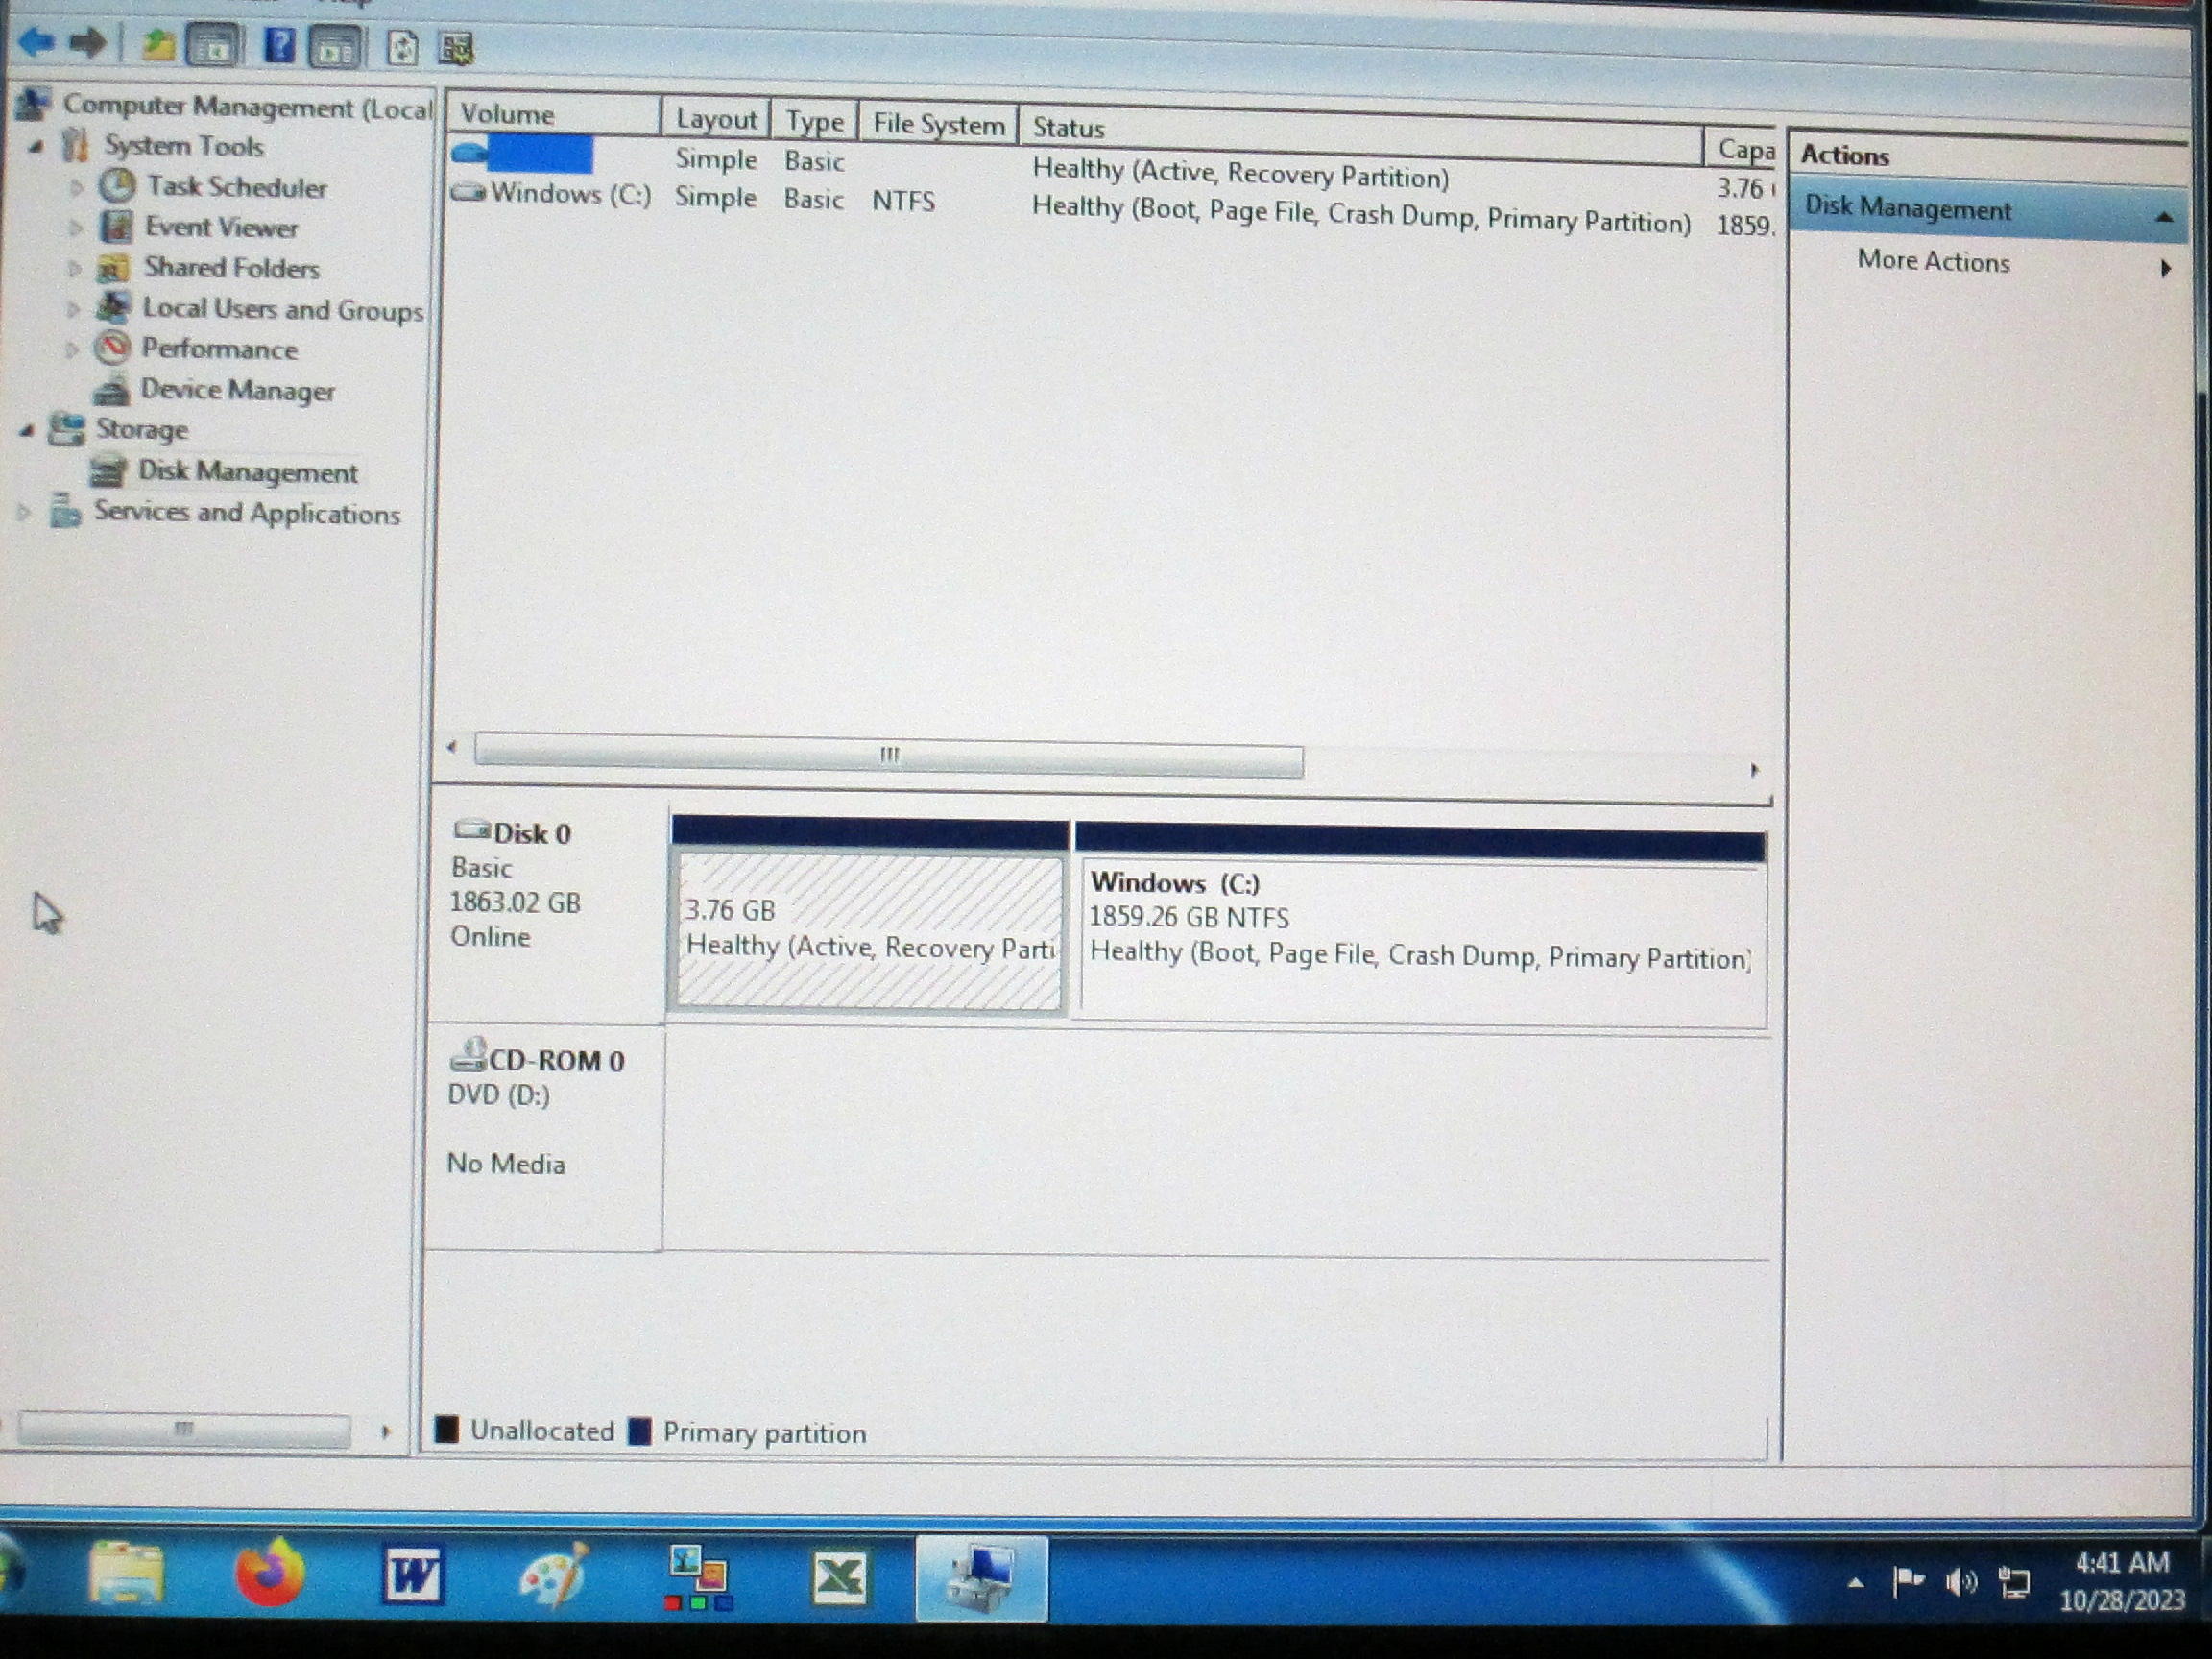
Task: Click the volume list scroll left arrow
Action: pyautogui.click(x=452, y=747)
